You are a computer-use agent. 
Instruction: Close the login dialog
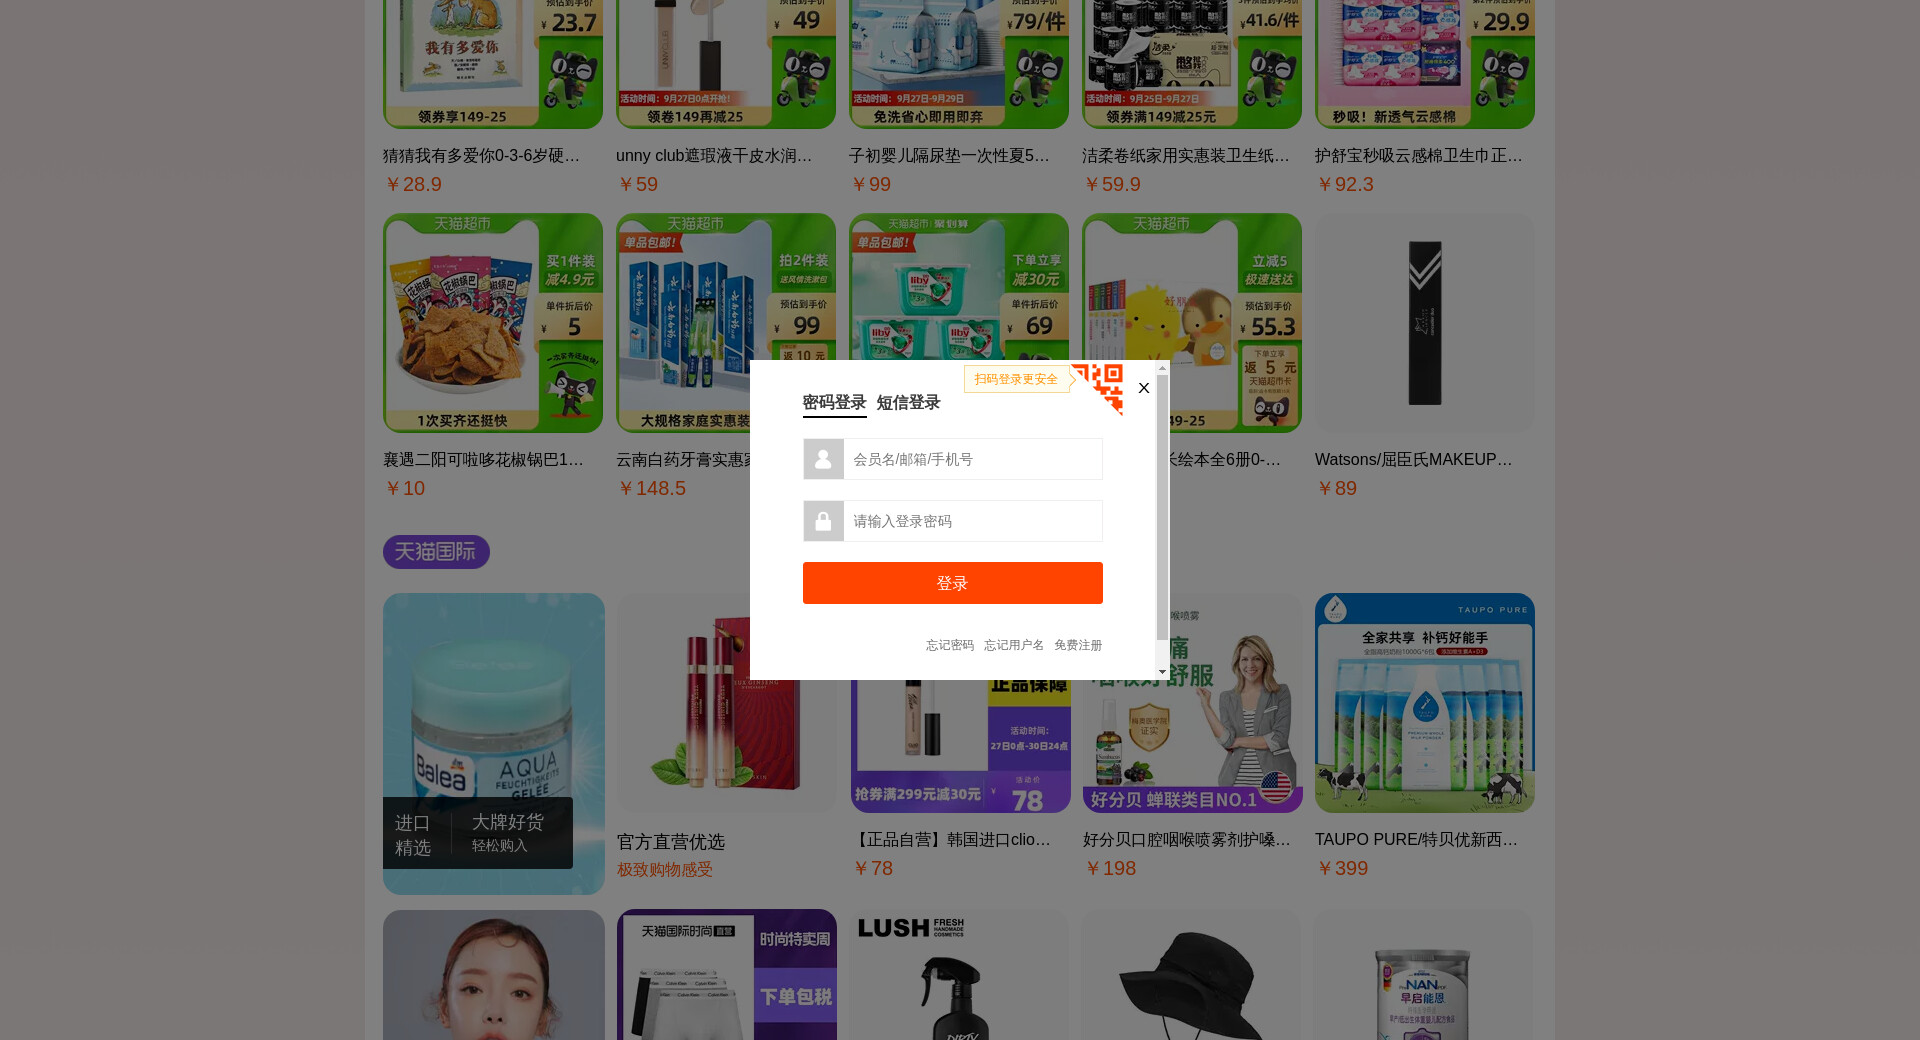tap(1144, 388)
